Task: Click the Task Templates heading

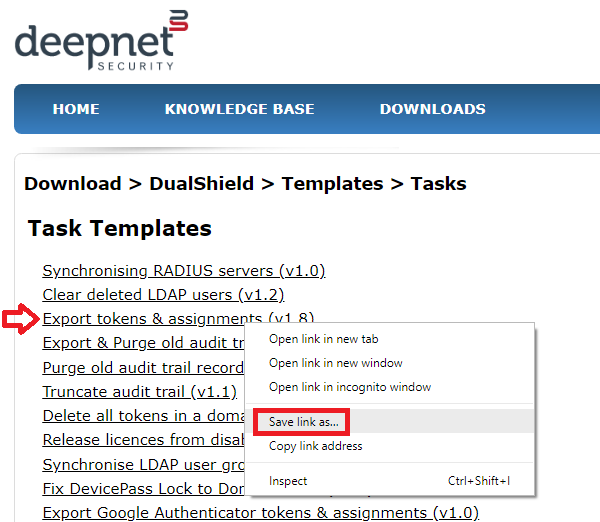Action: [119, 229]
